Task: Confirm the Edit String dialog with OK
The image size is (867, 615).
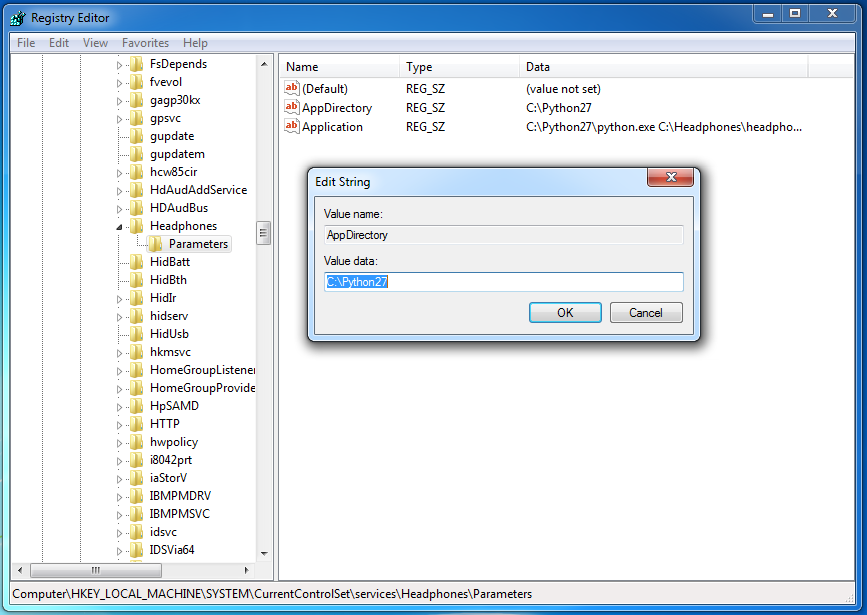Action: click(565, 312)
